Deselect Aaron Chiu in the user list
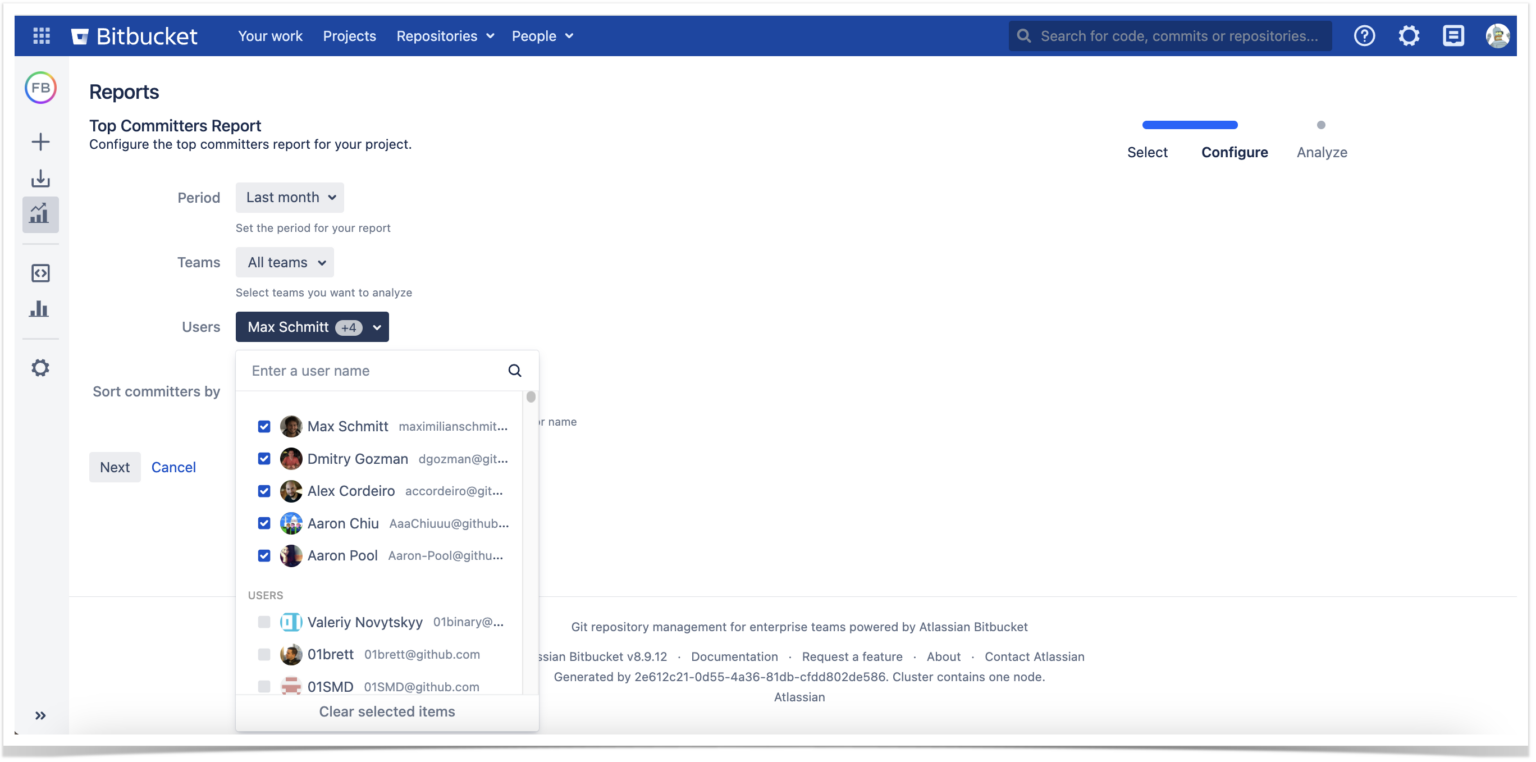 tap(264, 523)
